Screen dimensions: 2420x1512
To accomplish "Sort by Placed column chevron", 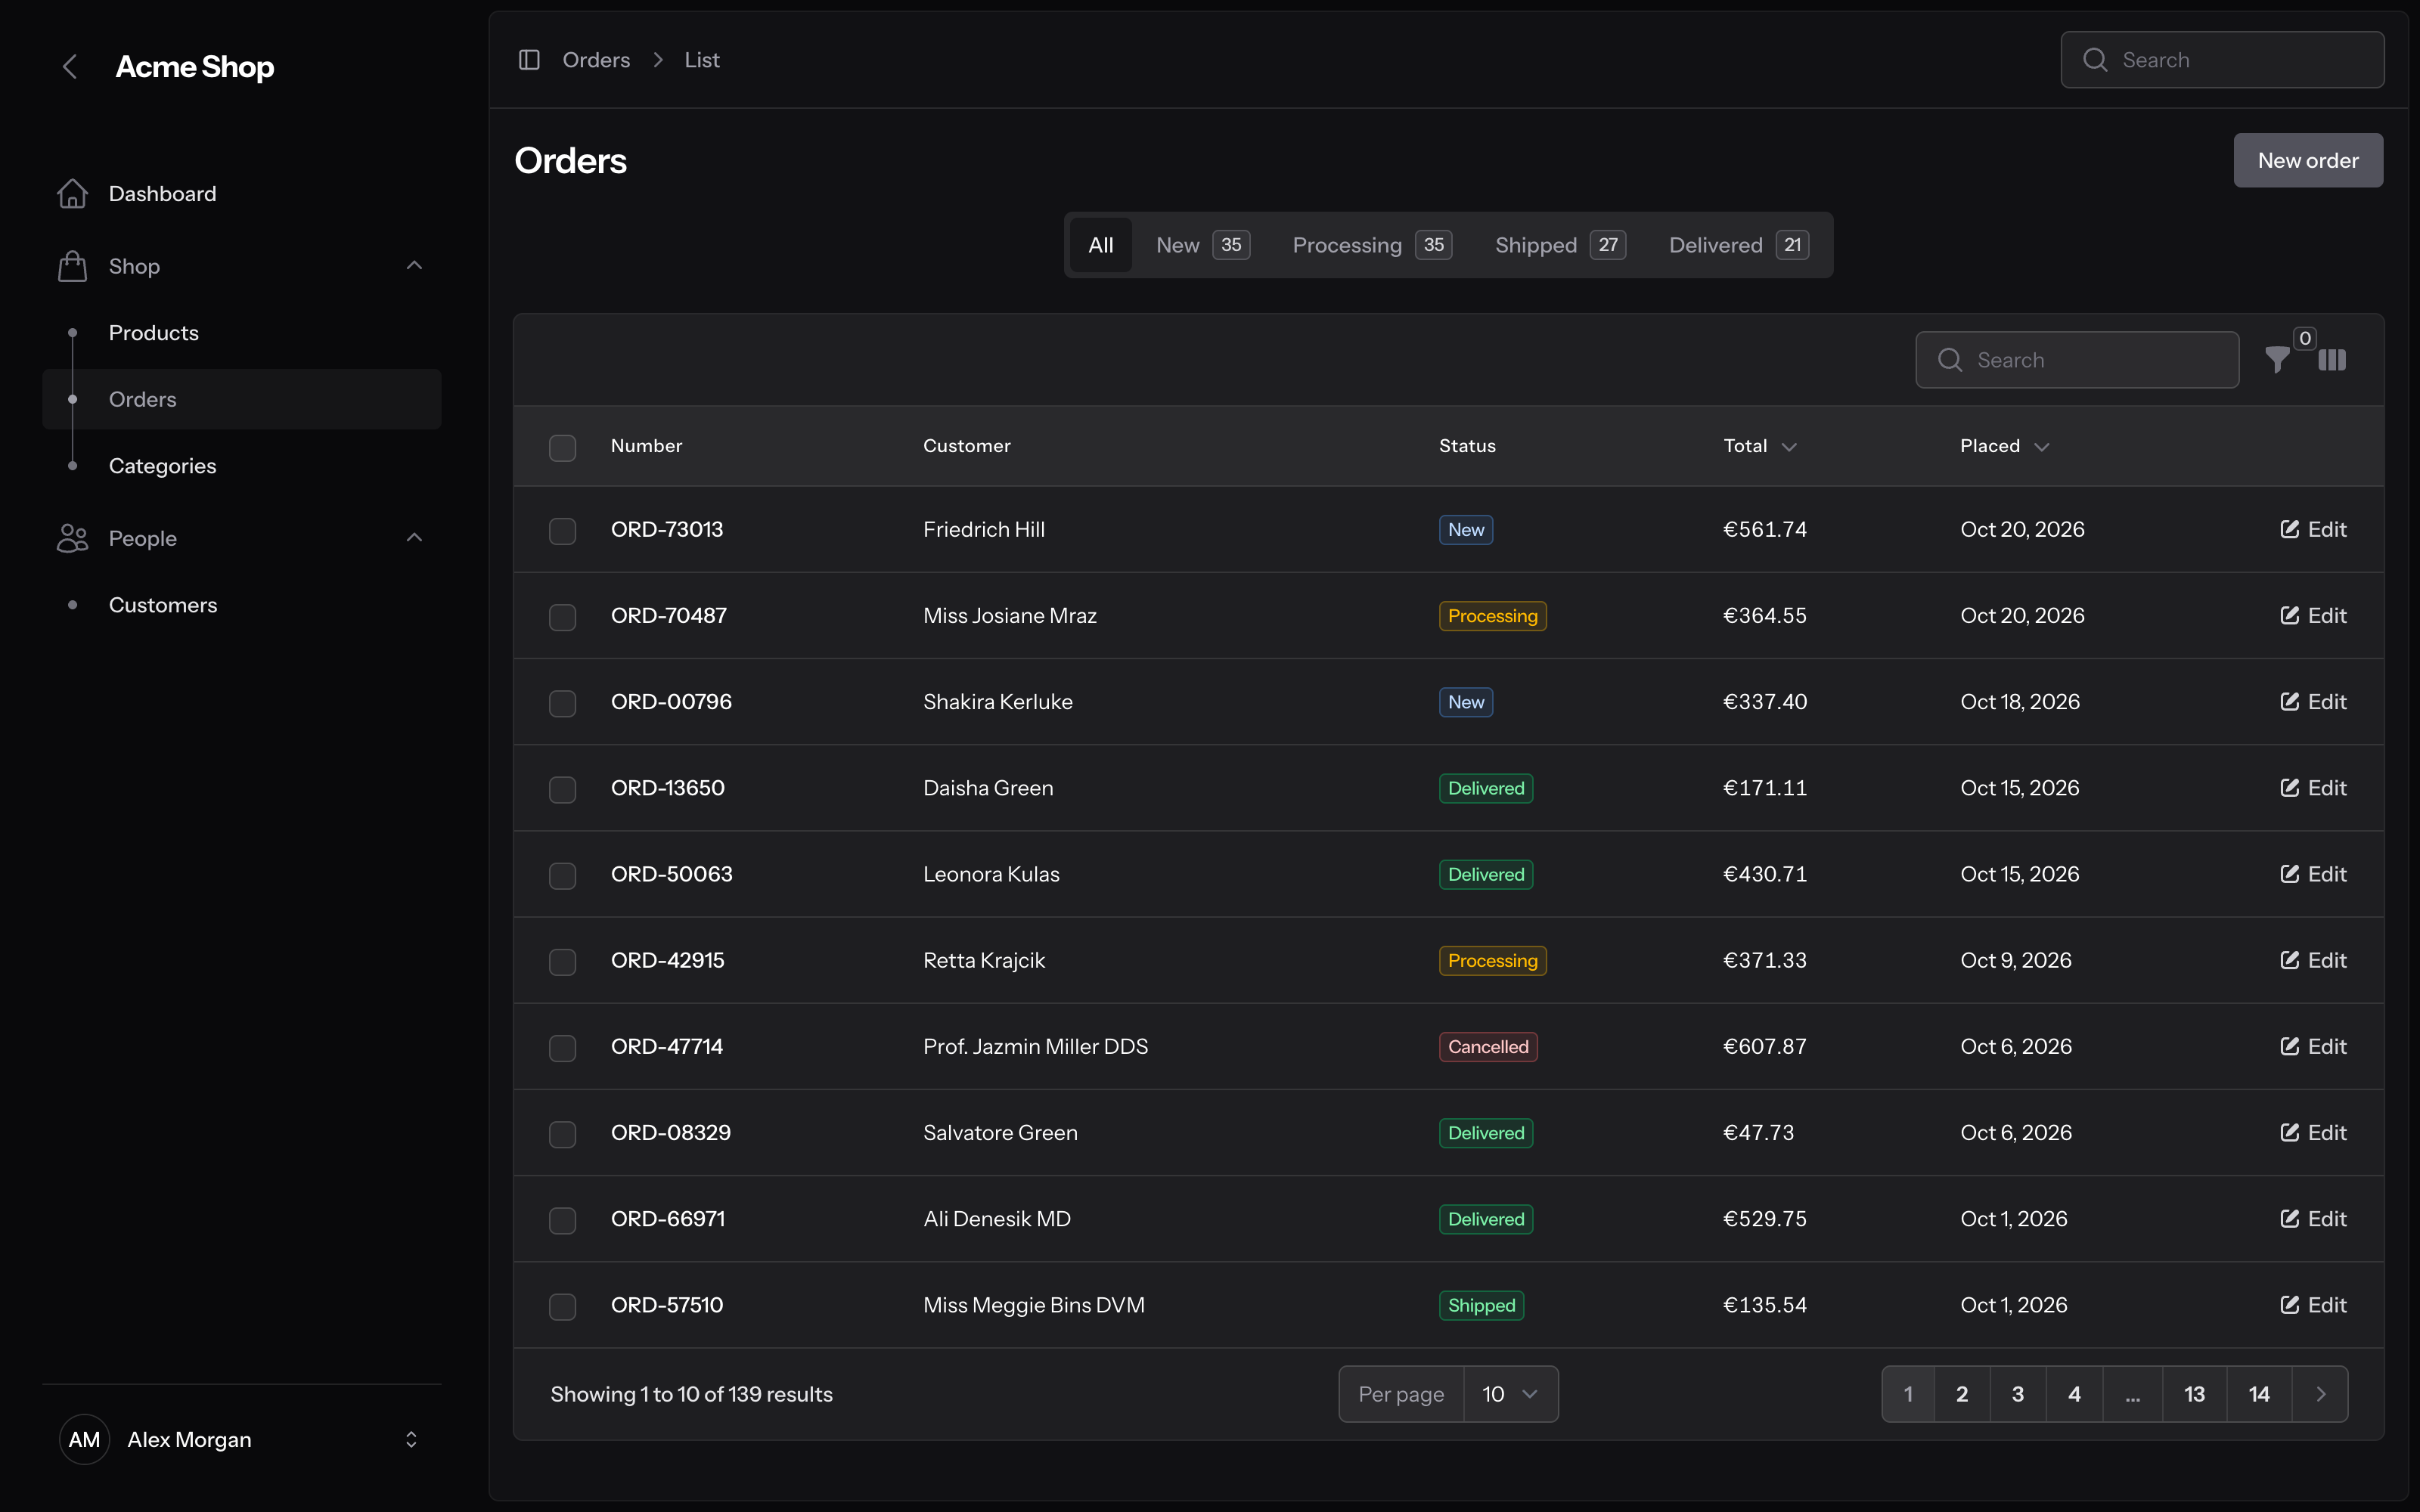I will [x=2042, y=447].
